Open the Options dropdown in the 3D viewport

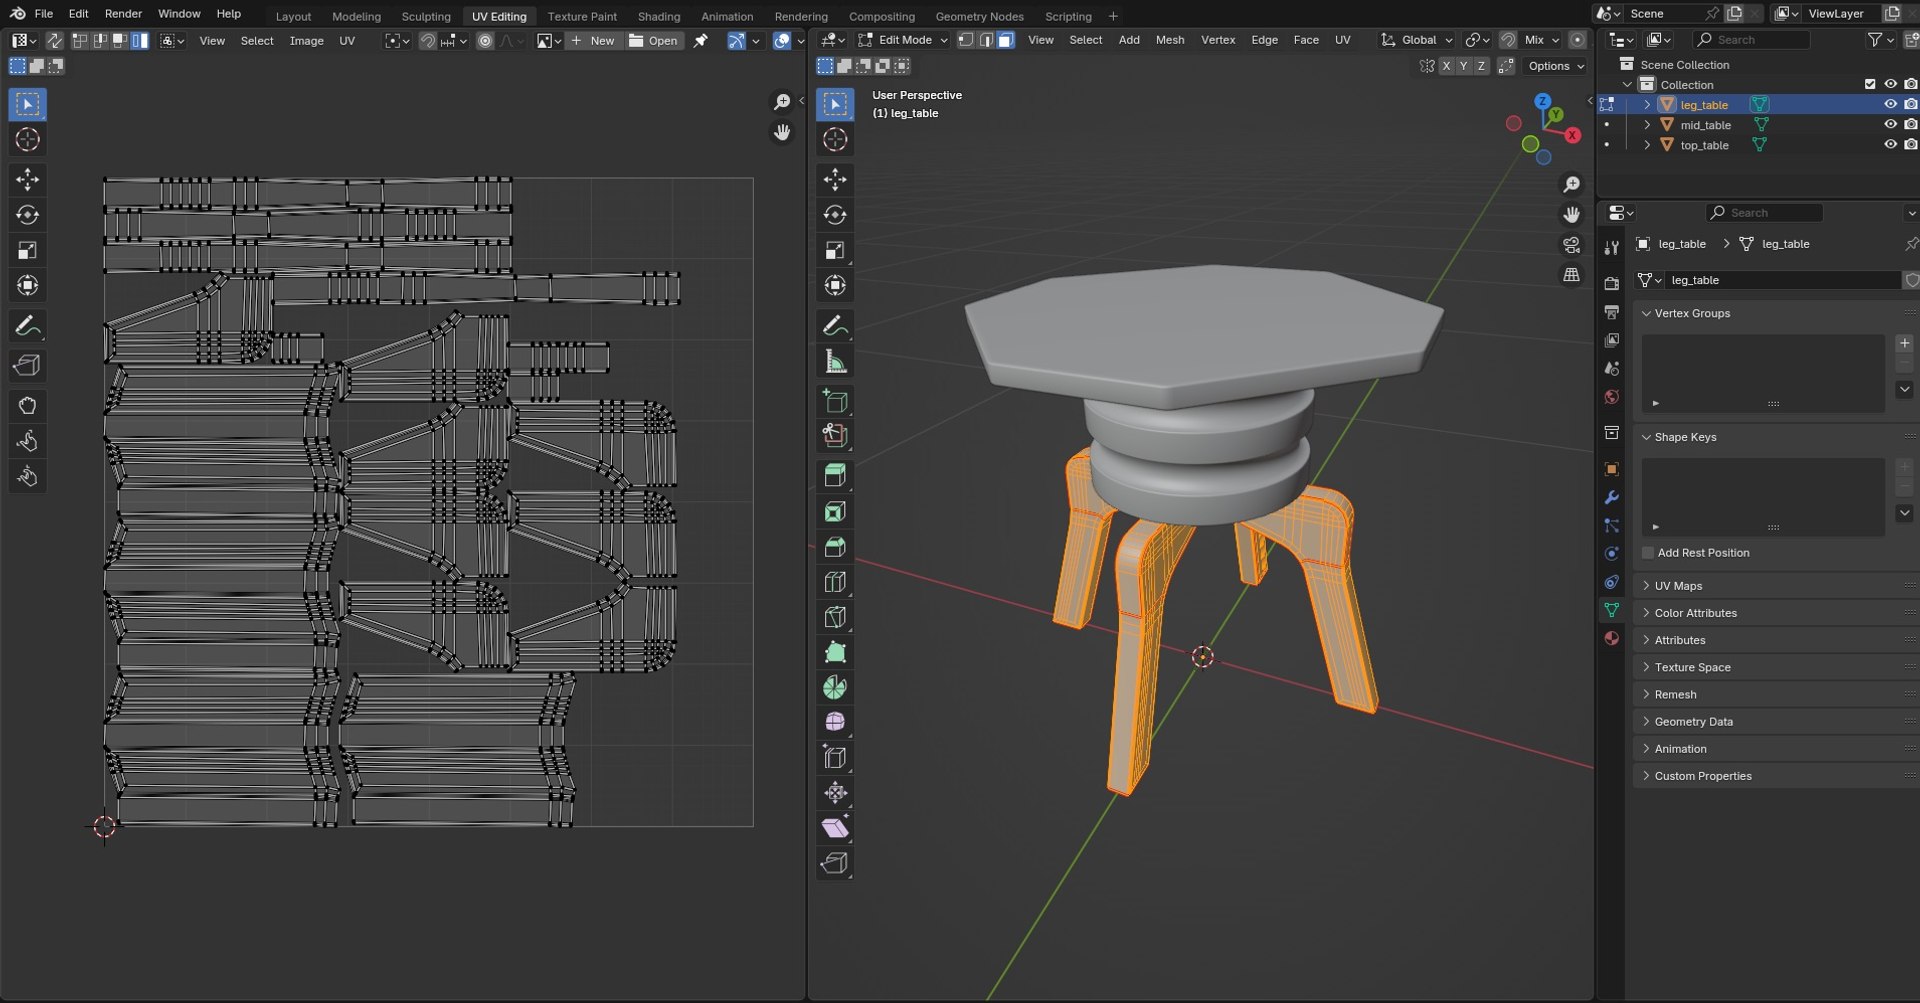[x=1556, y=66]
